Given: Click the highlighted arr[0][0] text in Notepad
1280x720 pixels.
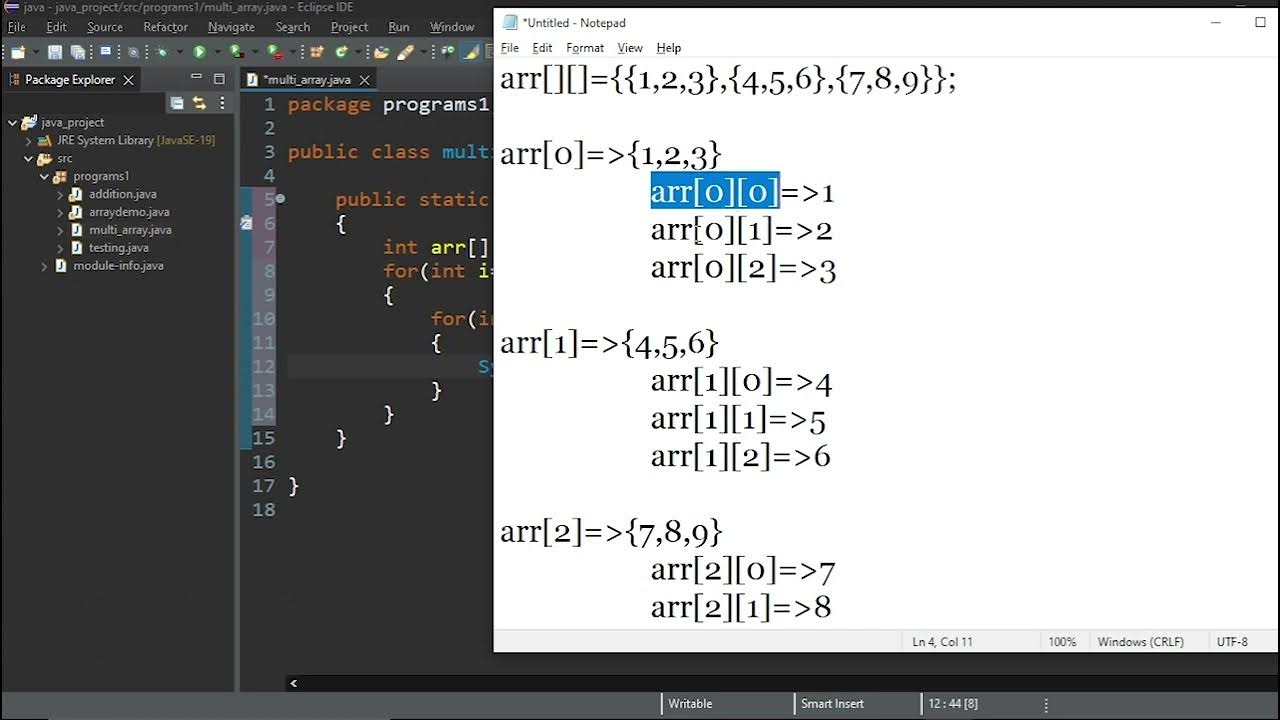Looking at the screenshot, I should pos(714,192).
